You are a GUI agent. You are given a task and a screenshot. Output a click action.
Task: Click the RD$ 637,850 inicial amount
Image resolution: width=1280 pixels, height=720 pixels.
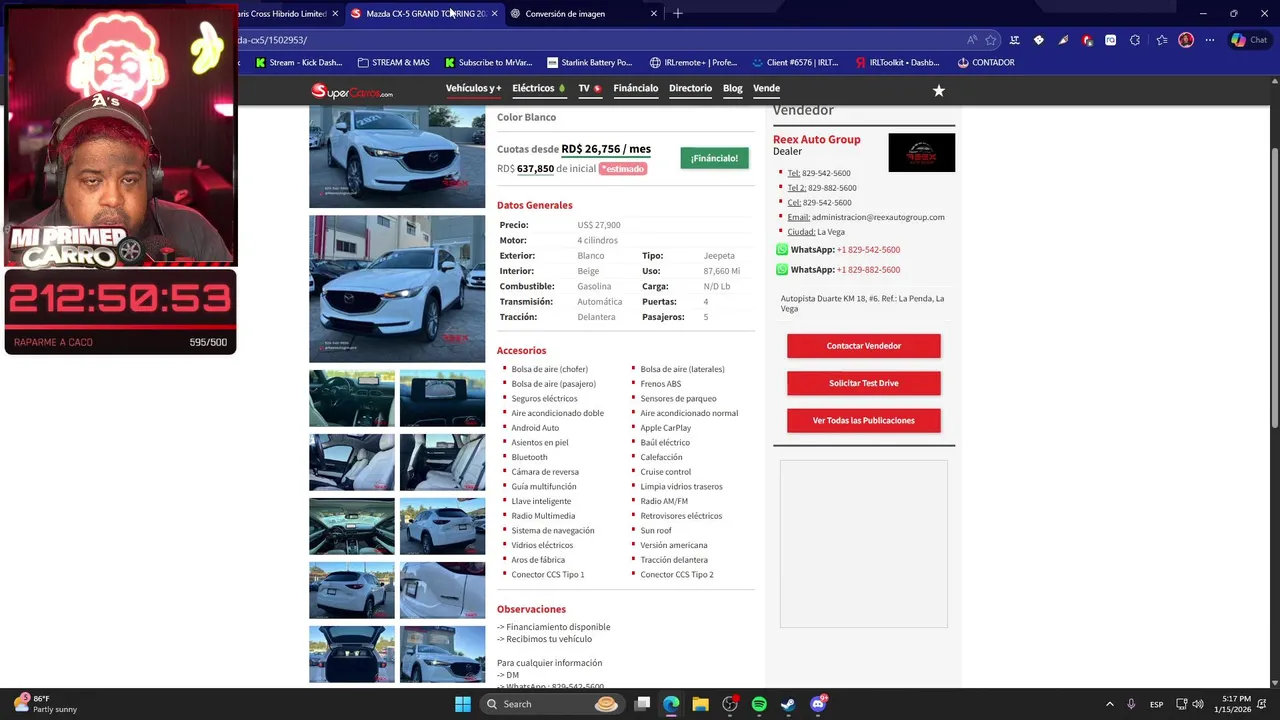pos(535,169)
